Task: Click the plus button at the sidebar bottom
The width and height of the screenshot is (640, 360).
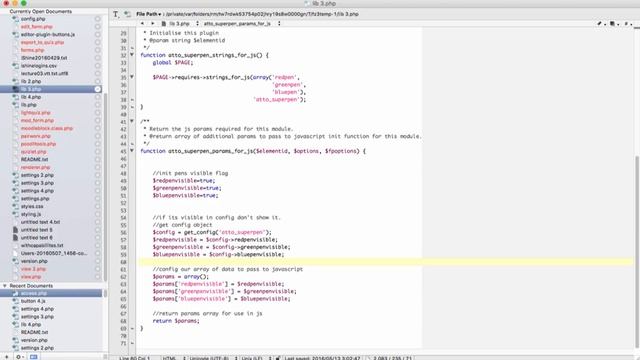Action: (x=6, y=357)
